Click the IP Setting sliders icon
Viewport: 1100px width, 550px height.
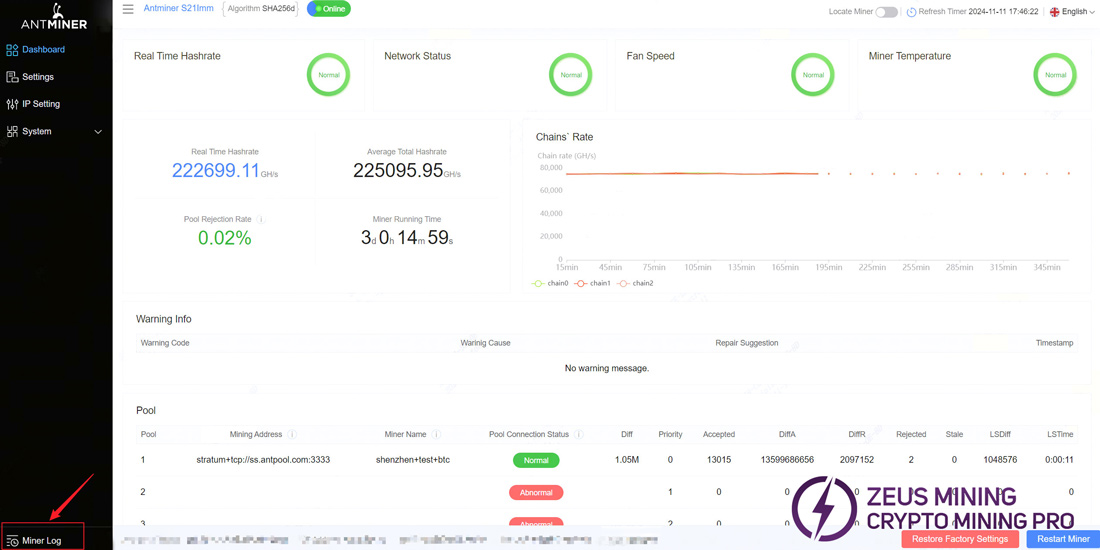(x=12, y=104)
